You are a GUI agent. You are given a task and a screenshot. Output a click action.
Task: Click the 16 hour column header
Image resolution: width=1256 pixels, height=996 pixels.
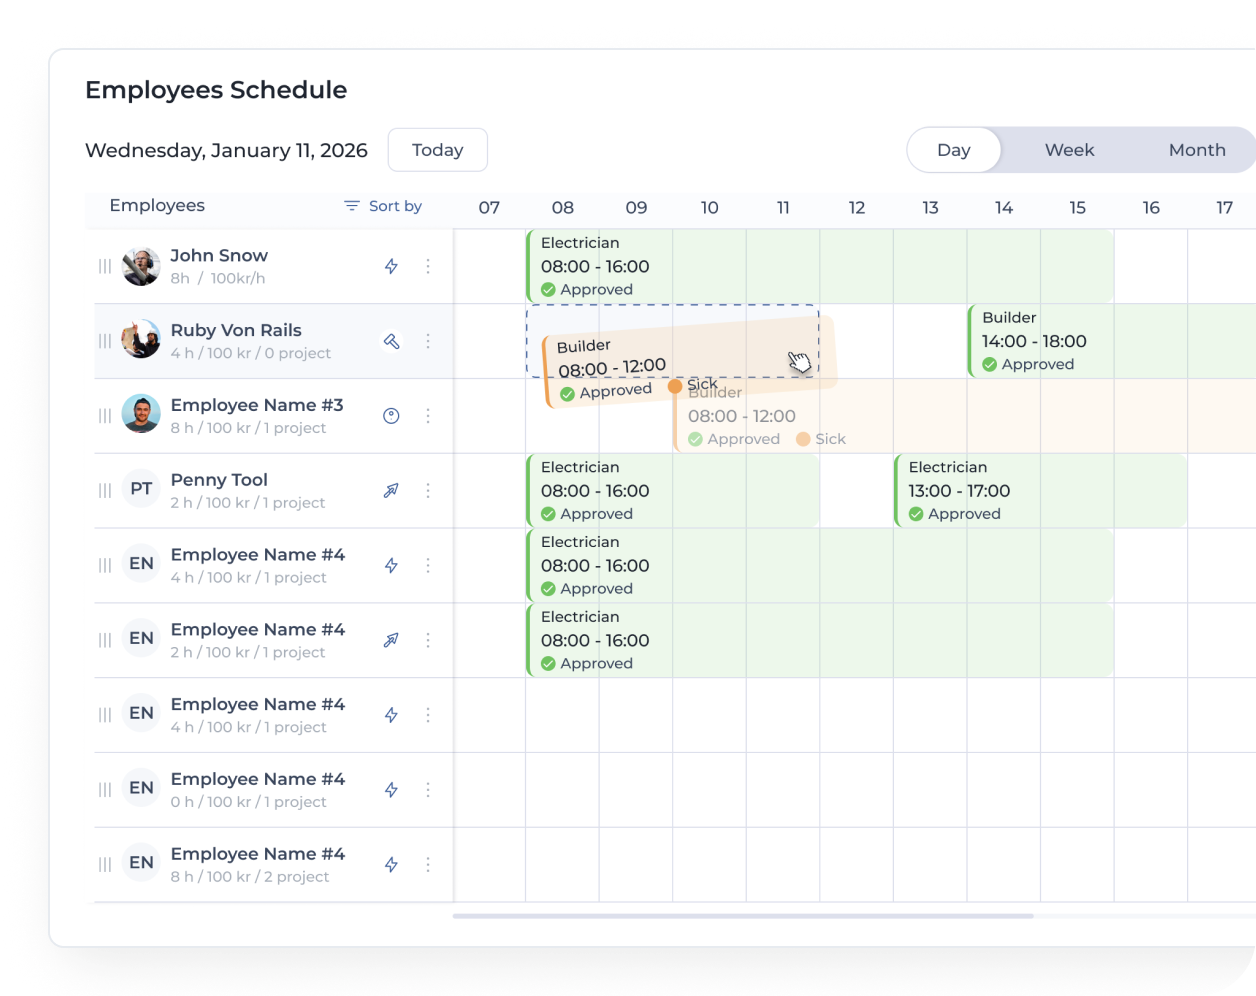click(x=1151, y=208)
